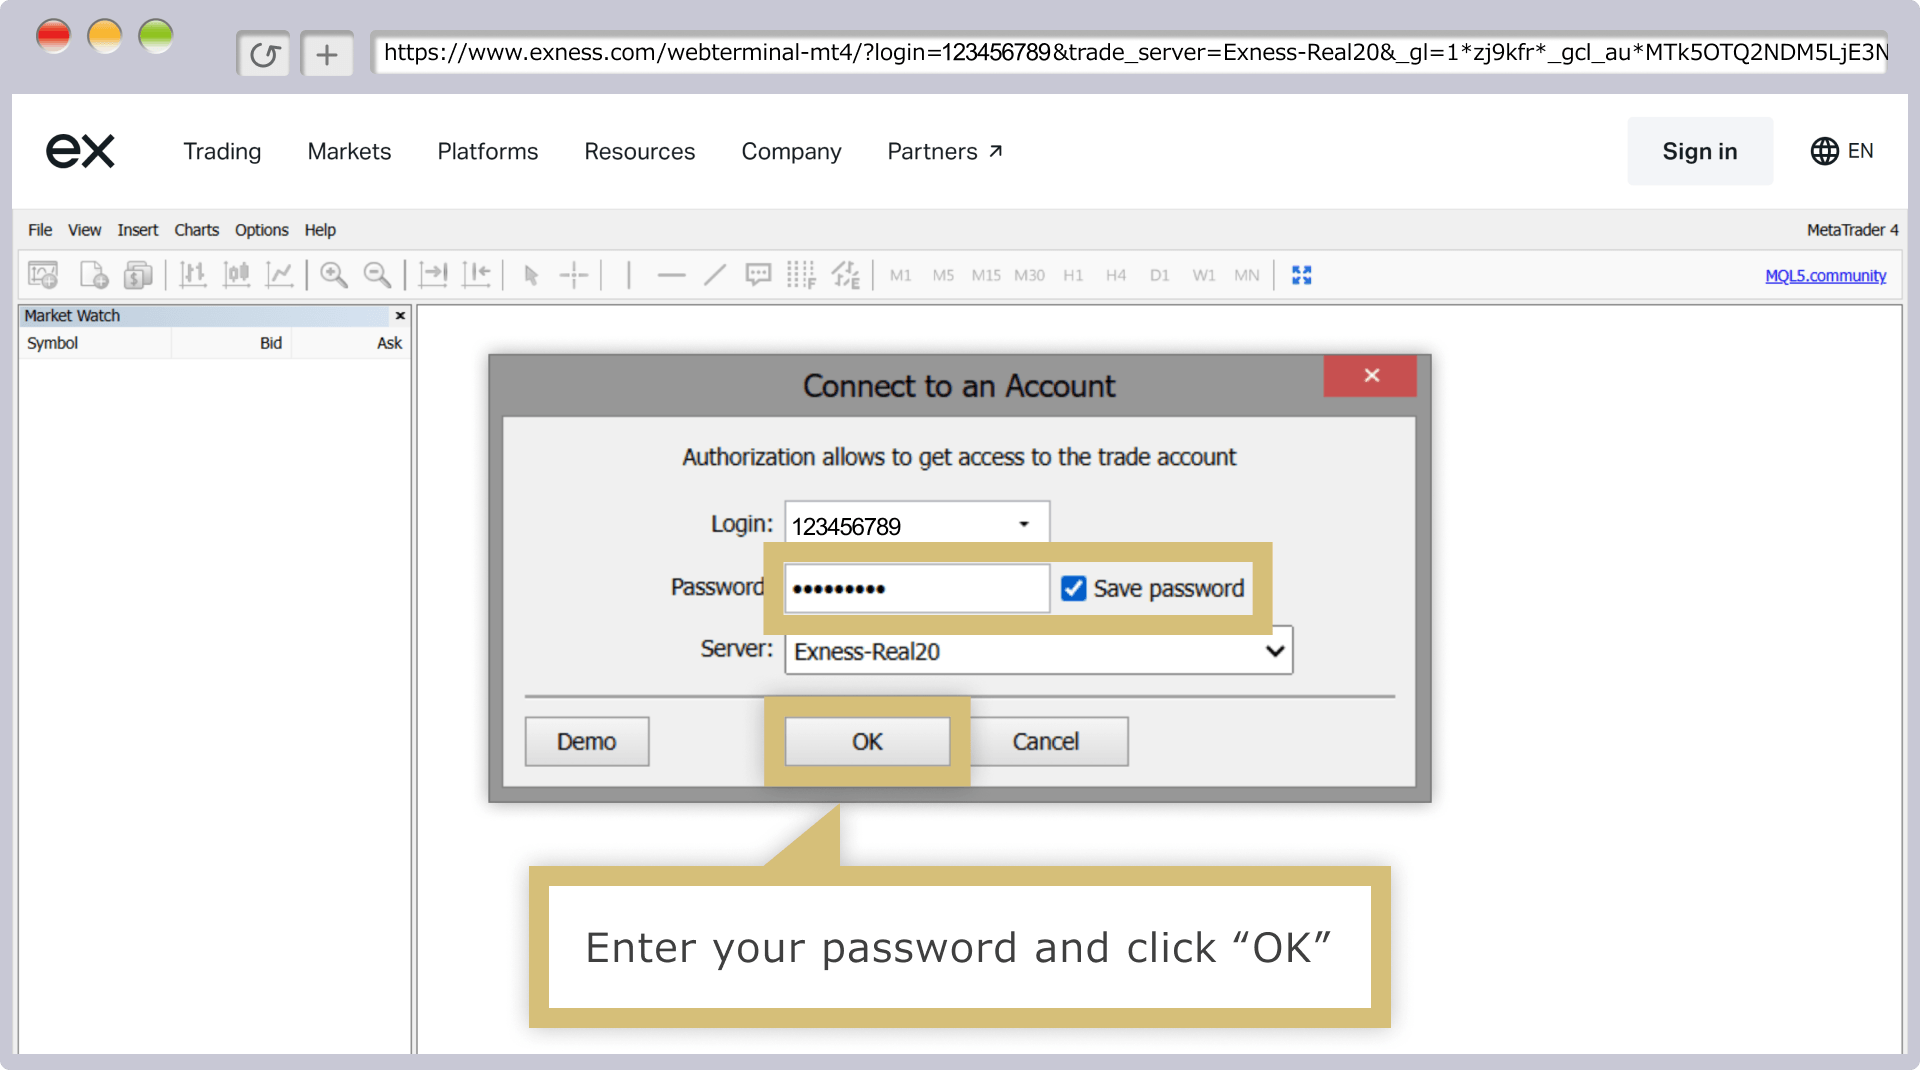Image resolution: width=1920 pixels, height=1070 pixels.
Task: Click the Ask column header
Action: [x=351, y=343]
